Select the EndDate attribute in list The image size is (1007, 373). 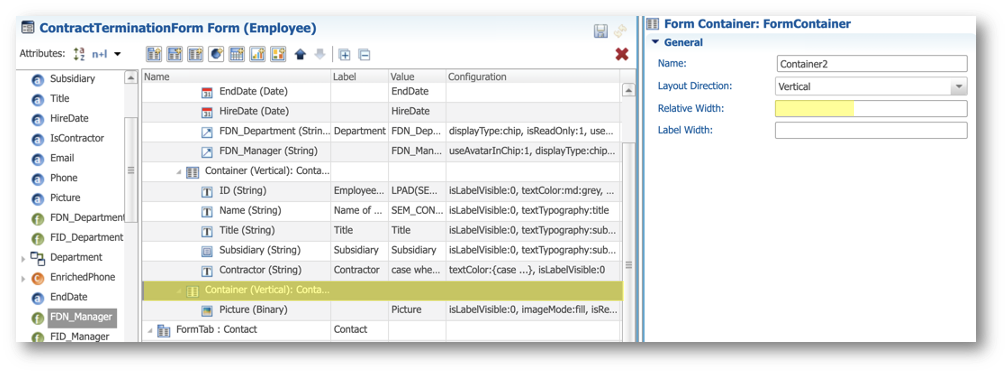(68, 297)
